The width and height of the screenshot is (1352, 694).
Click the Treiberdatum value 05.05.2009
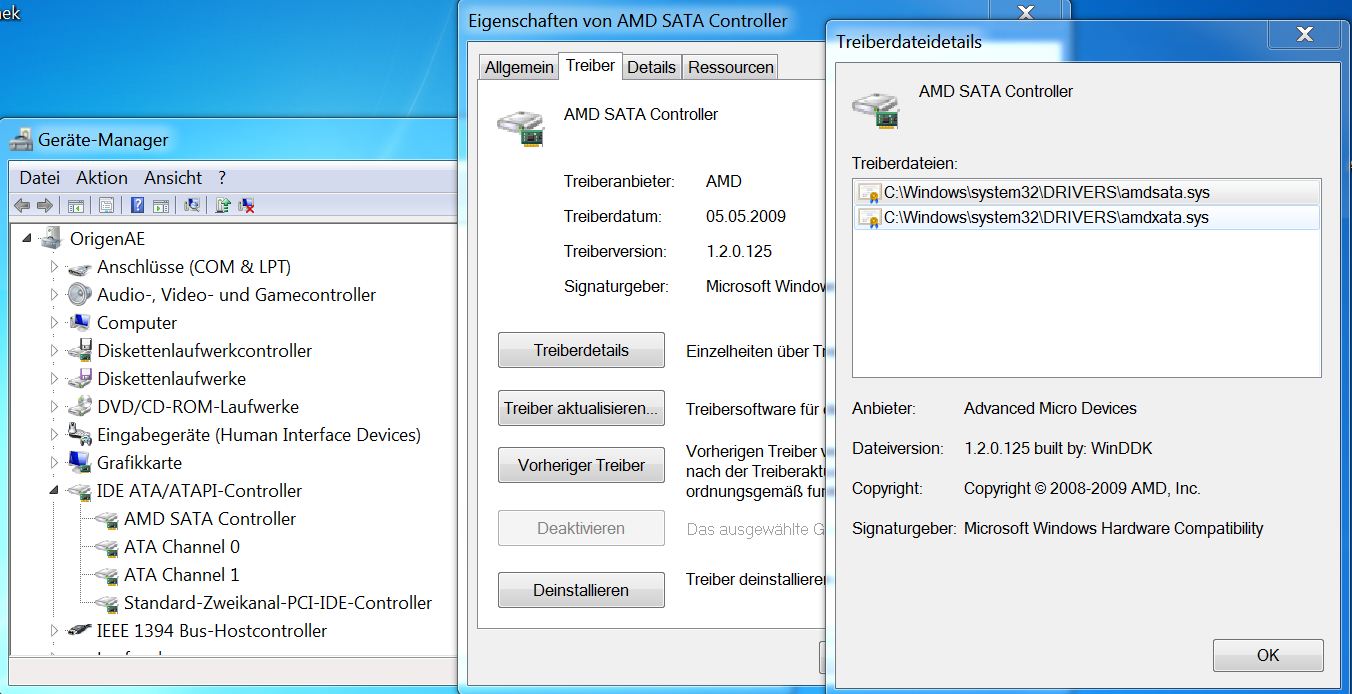pos(746,217)
